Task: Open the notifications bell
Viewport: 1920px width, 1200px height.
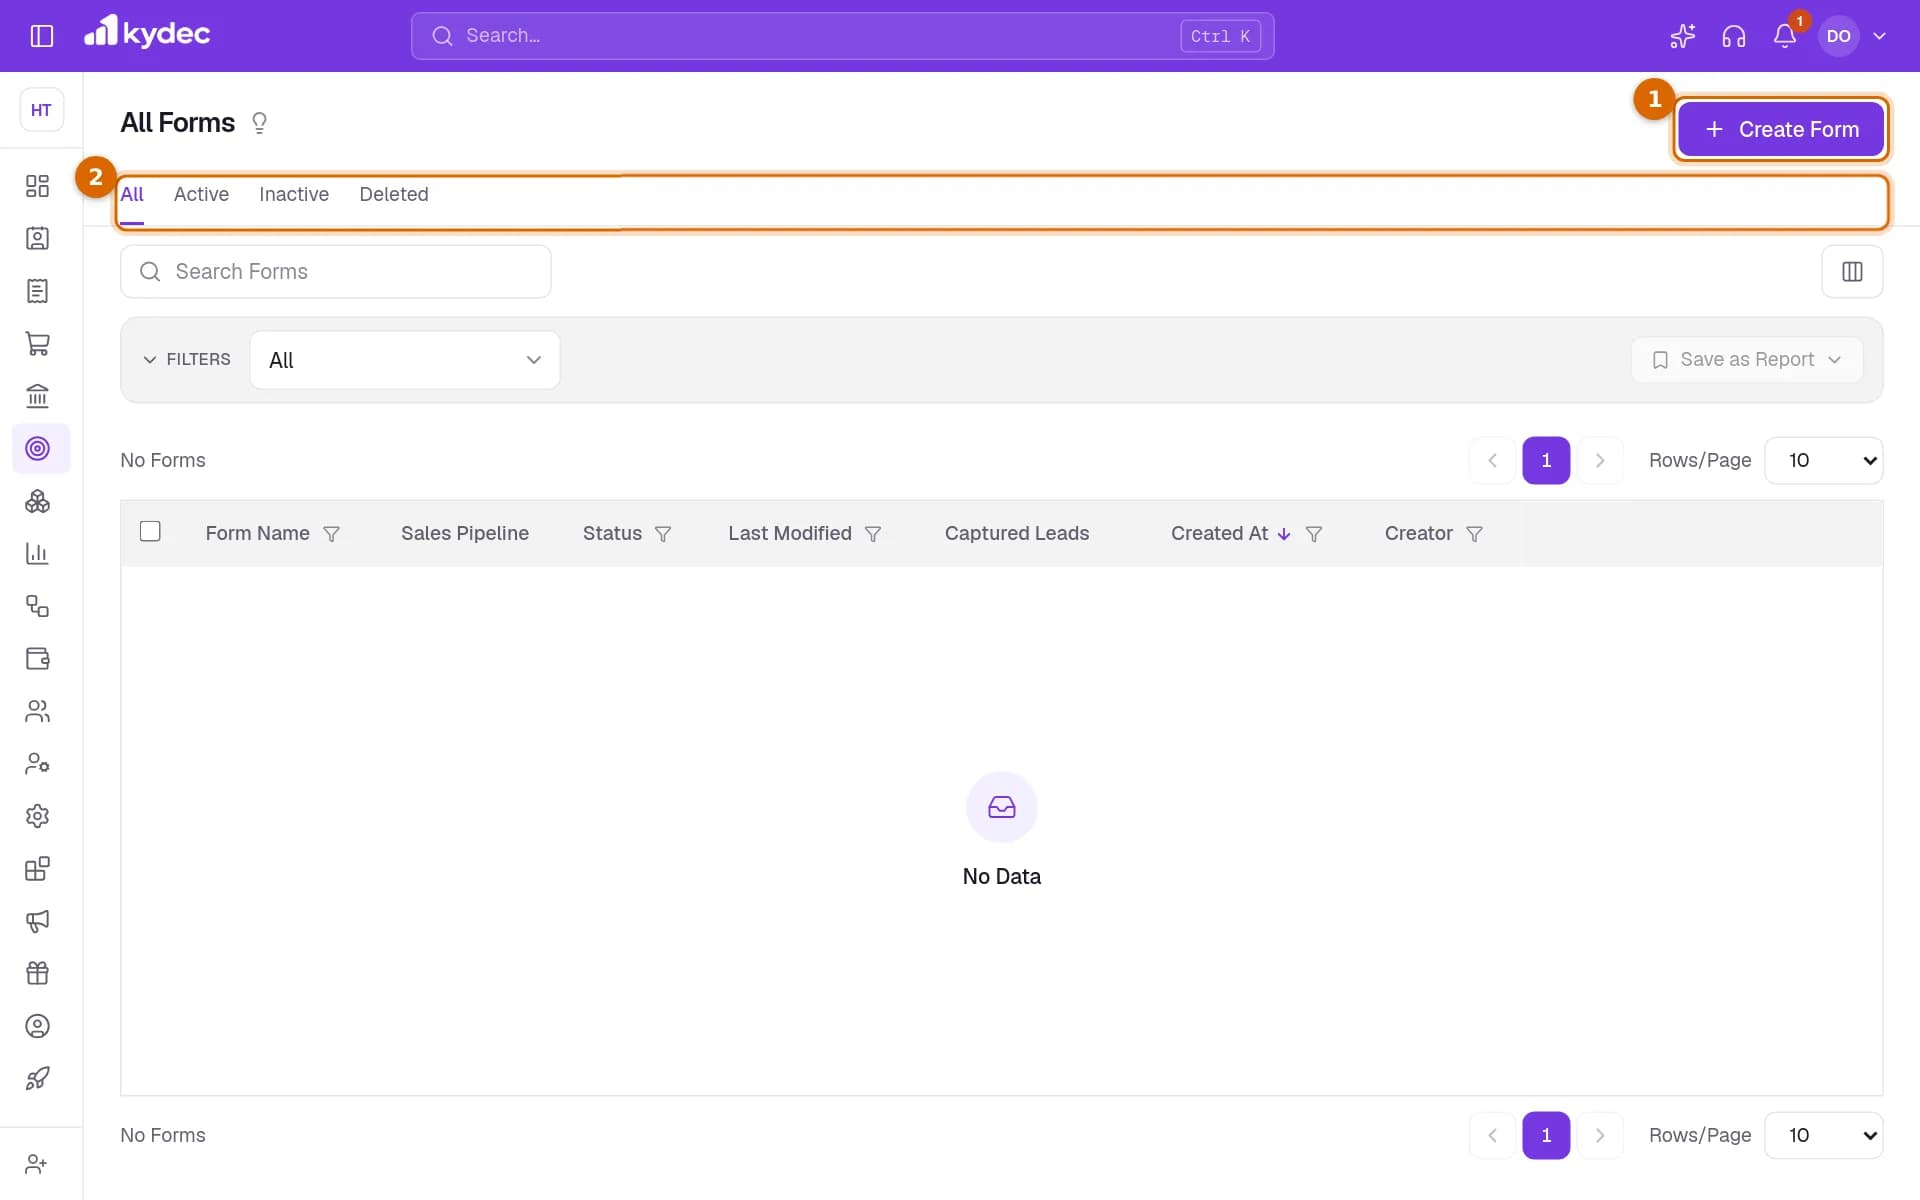Action: click(1785, 36)
